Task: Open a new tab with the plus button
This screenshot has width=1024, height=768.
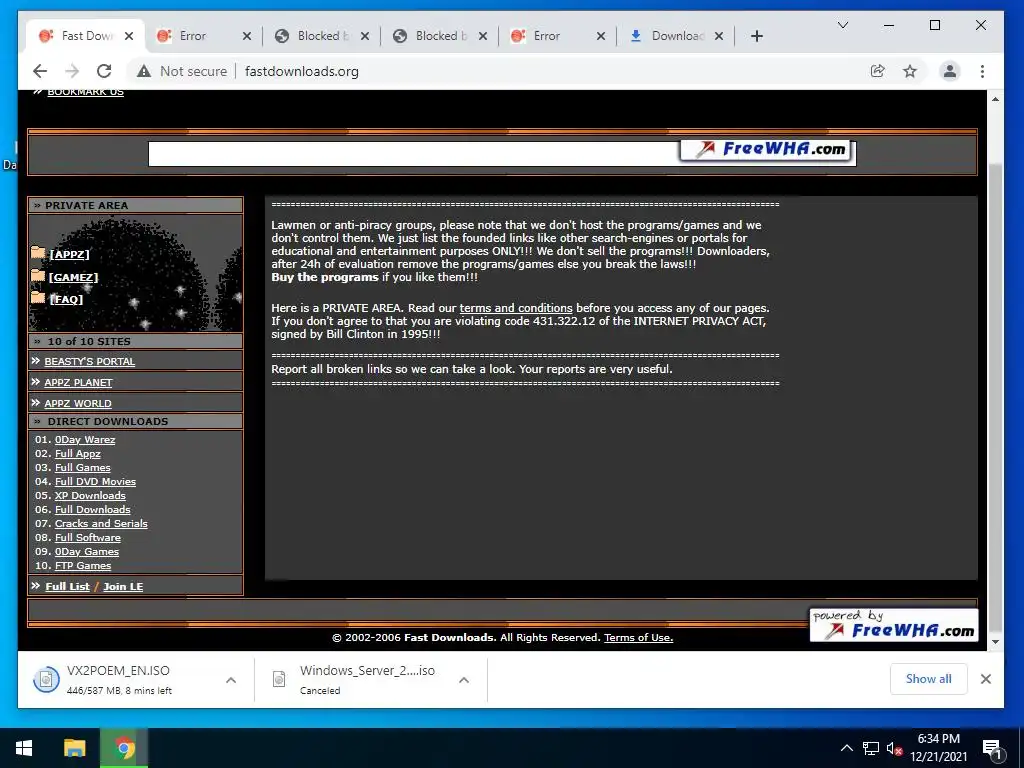Action: click(x=757, y=36)
